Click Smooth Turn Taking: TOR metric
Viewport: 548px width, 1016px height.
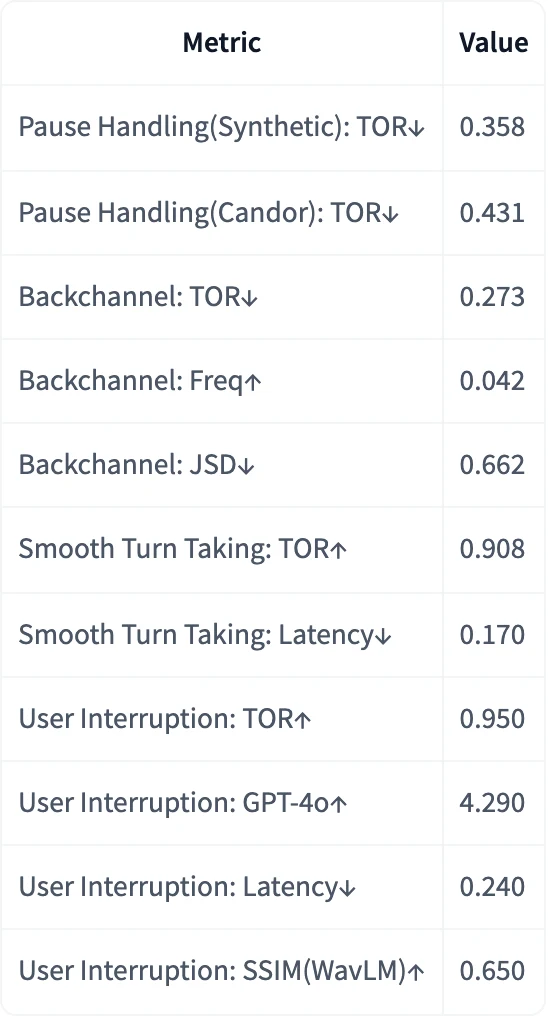(x=183, y=549)
